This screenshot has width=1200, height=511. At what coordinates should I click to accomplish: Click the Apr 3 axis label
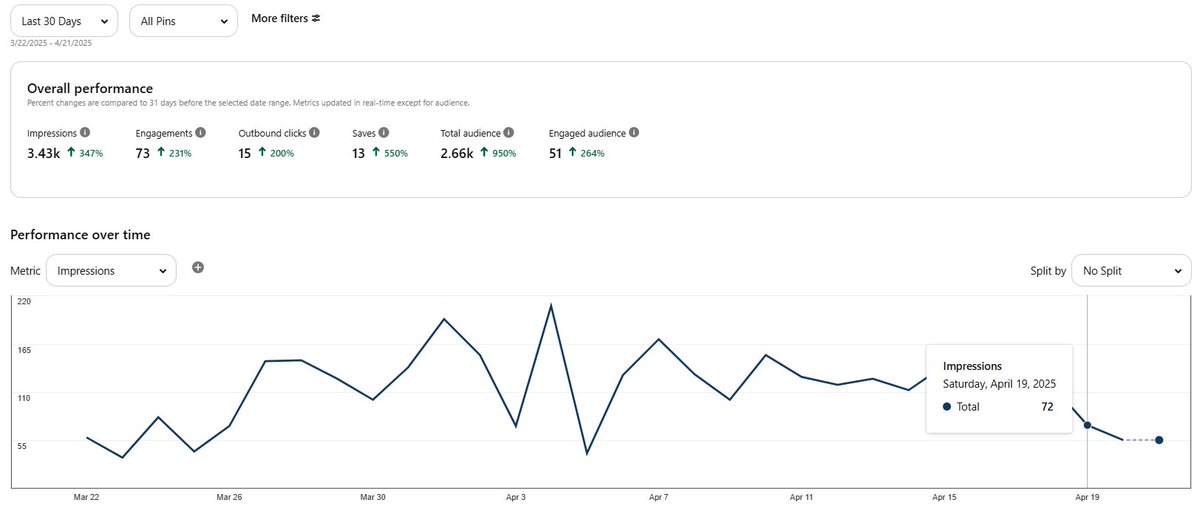tap(516, 496)
